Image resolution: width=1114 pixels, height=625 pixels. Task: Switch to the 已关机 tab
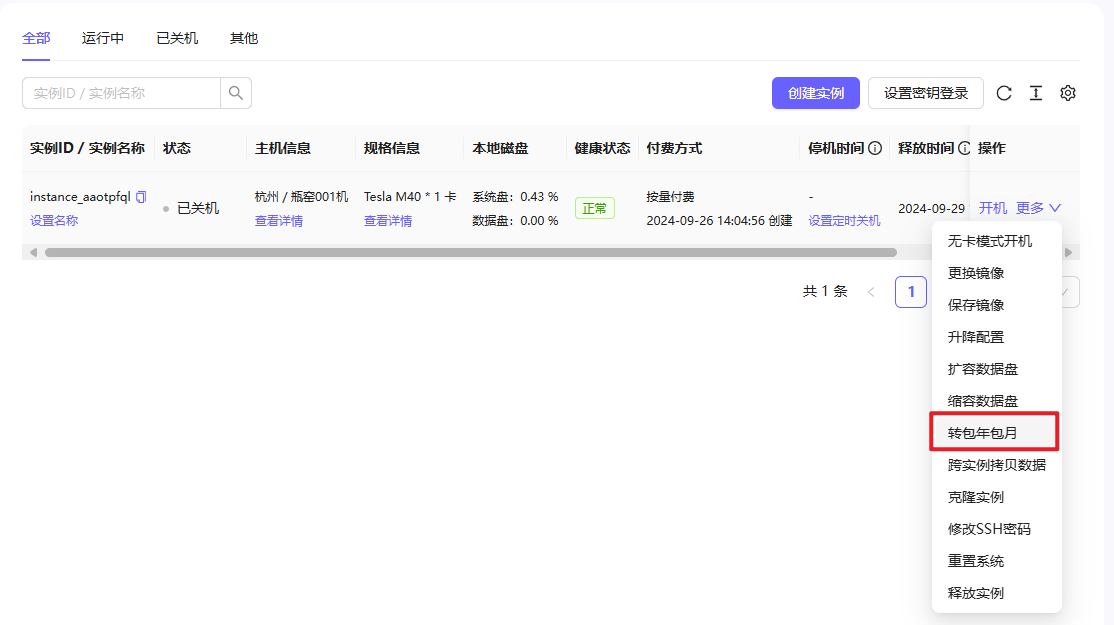click(177, 38)
